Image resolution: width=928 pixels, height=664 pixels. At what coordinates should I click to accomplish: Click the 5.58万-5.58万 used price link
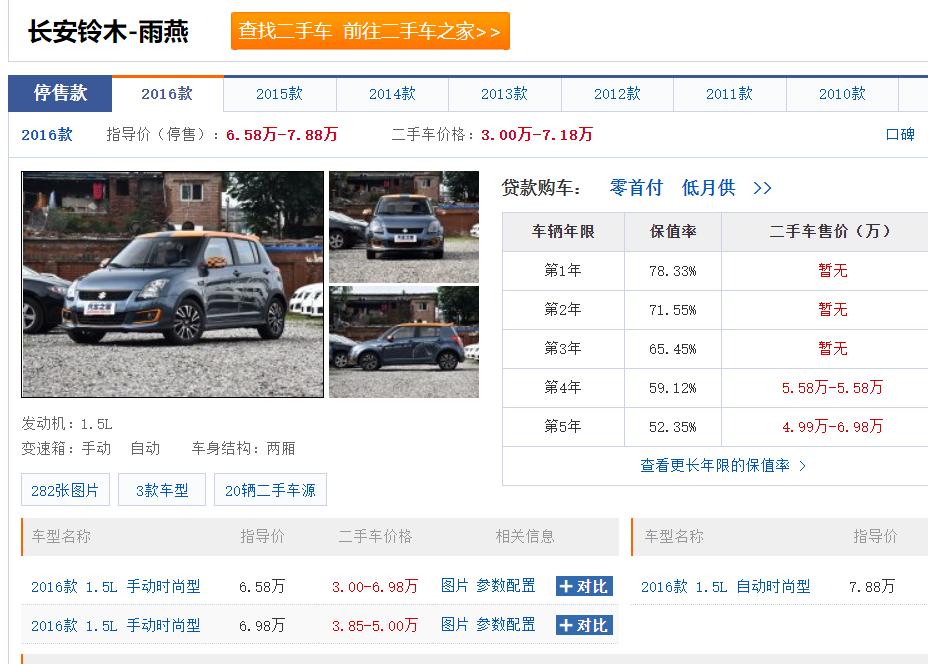833,388
